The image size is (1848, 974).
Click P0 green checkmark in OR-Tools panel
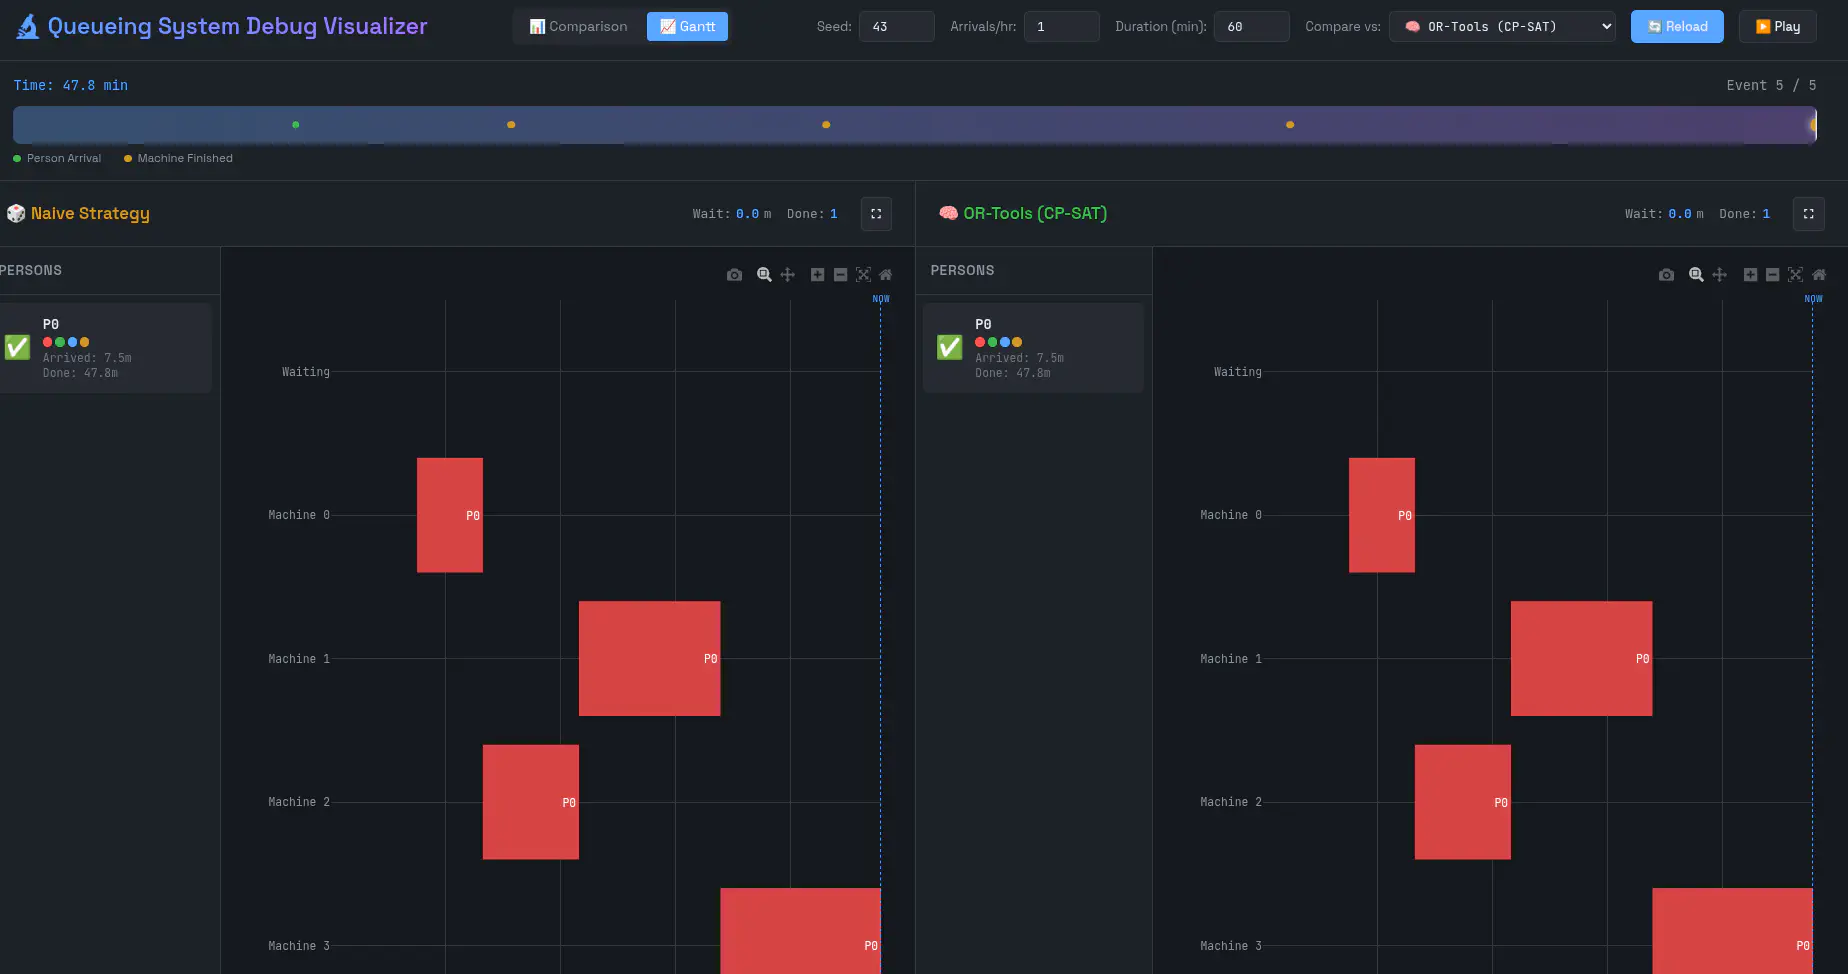(x=949, y=347)
